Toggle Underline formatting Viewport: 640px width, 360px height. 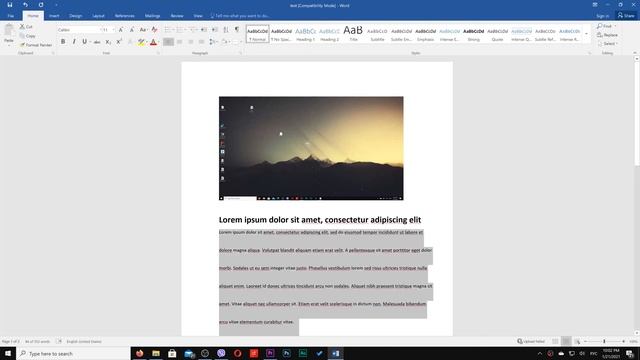84,42
